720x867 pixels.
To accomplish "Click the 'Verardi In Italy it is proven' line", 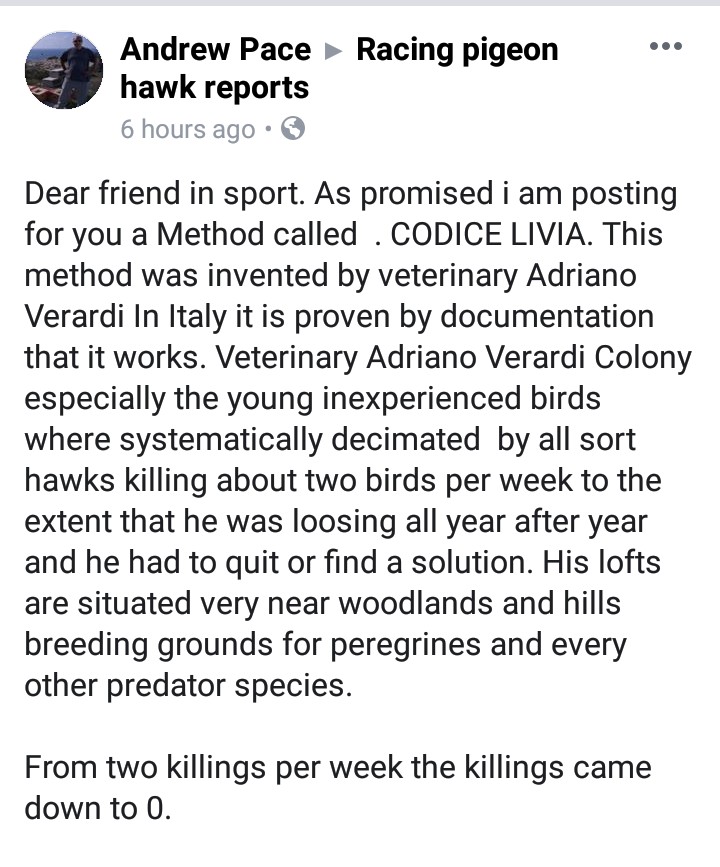I will [x=339, y=317].
